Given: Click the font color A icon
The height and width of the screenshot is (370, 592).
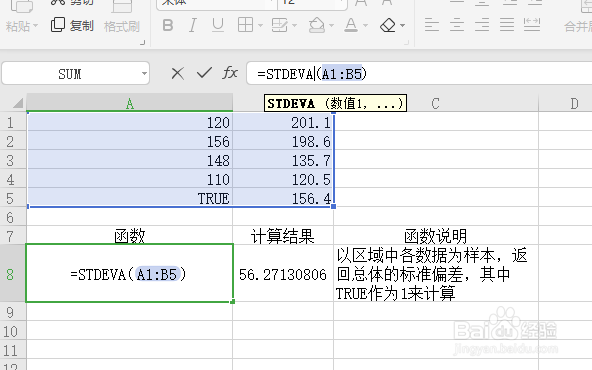Looking at the screenshot, I should tap(351, 25).
